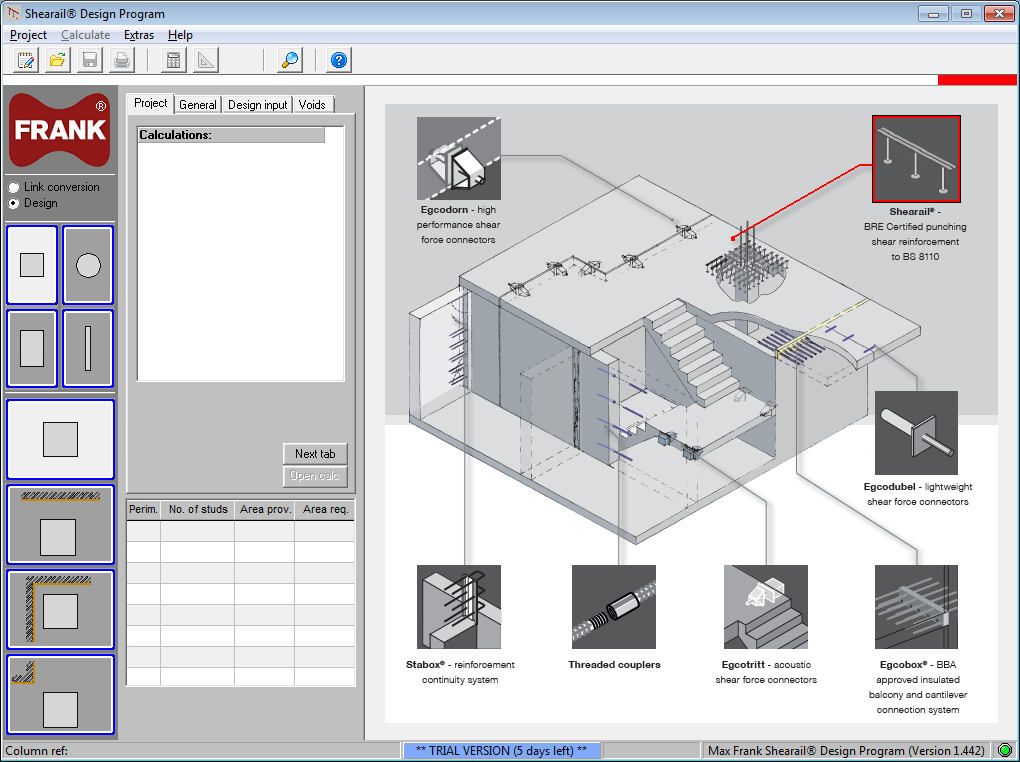Choose the corner column type icon

60,610
